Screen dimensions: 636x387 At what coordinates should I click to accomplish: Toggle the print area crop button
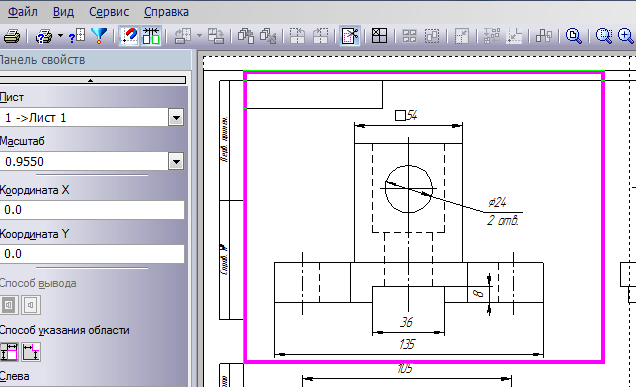(x=350, y=36)
